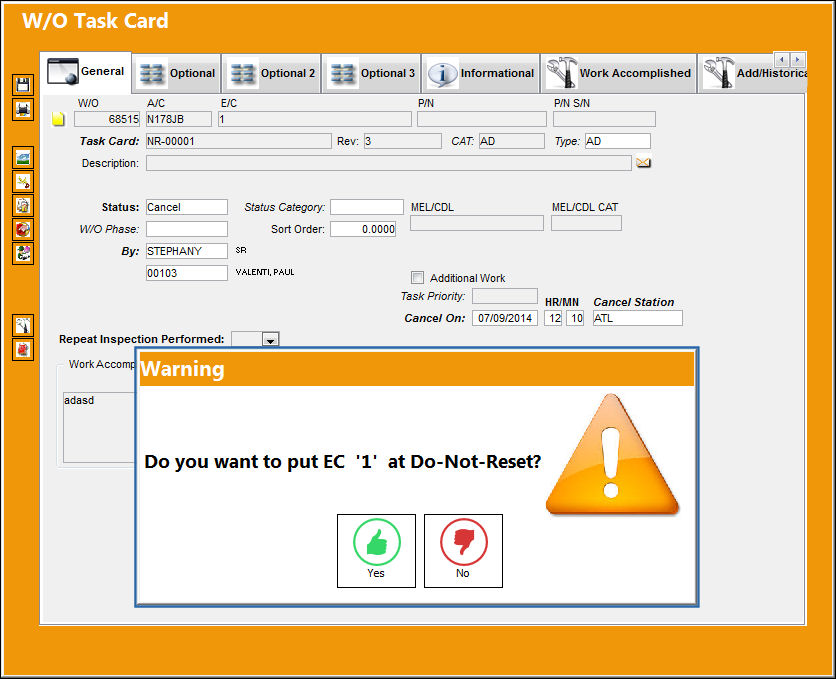
Task: Open the Optional 3 tab
Action: (372, 74)
